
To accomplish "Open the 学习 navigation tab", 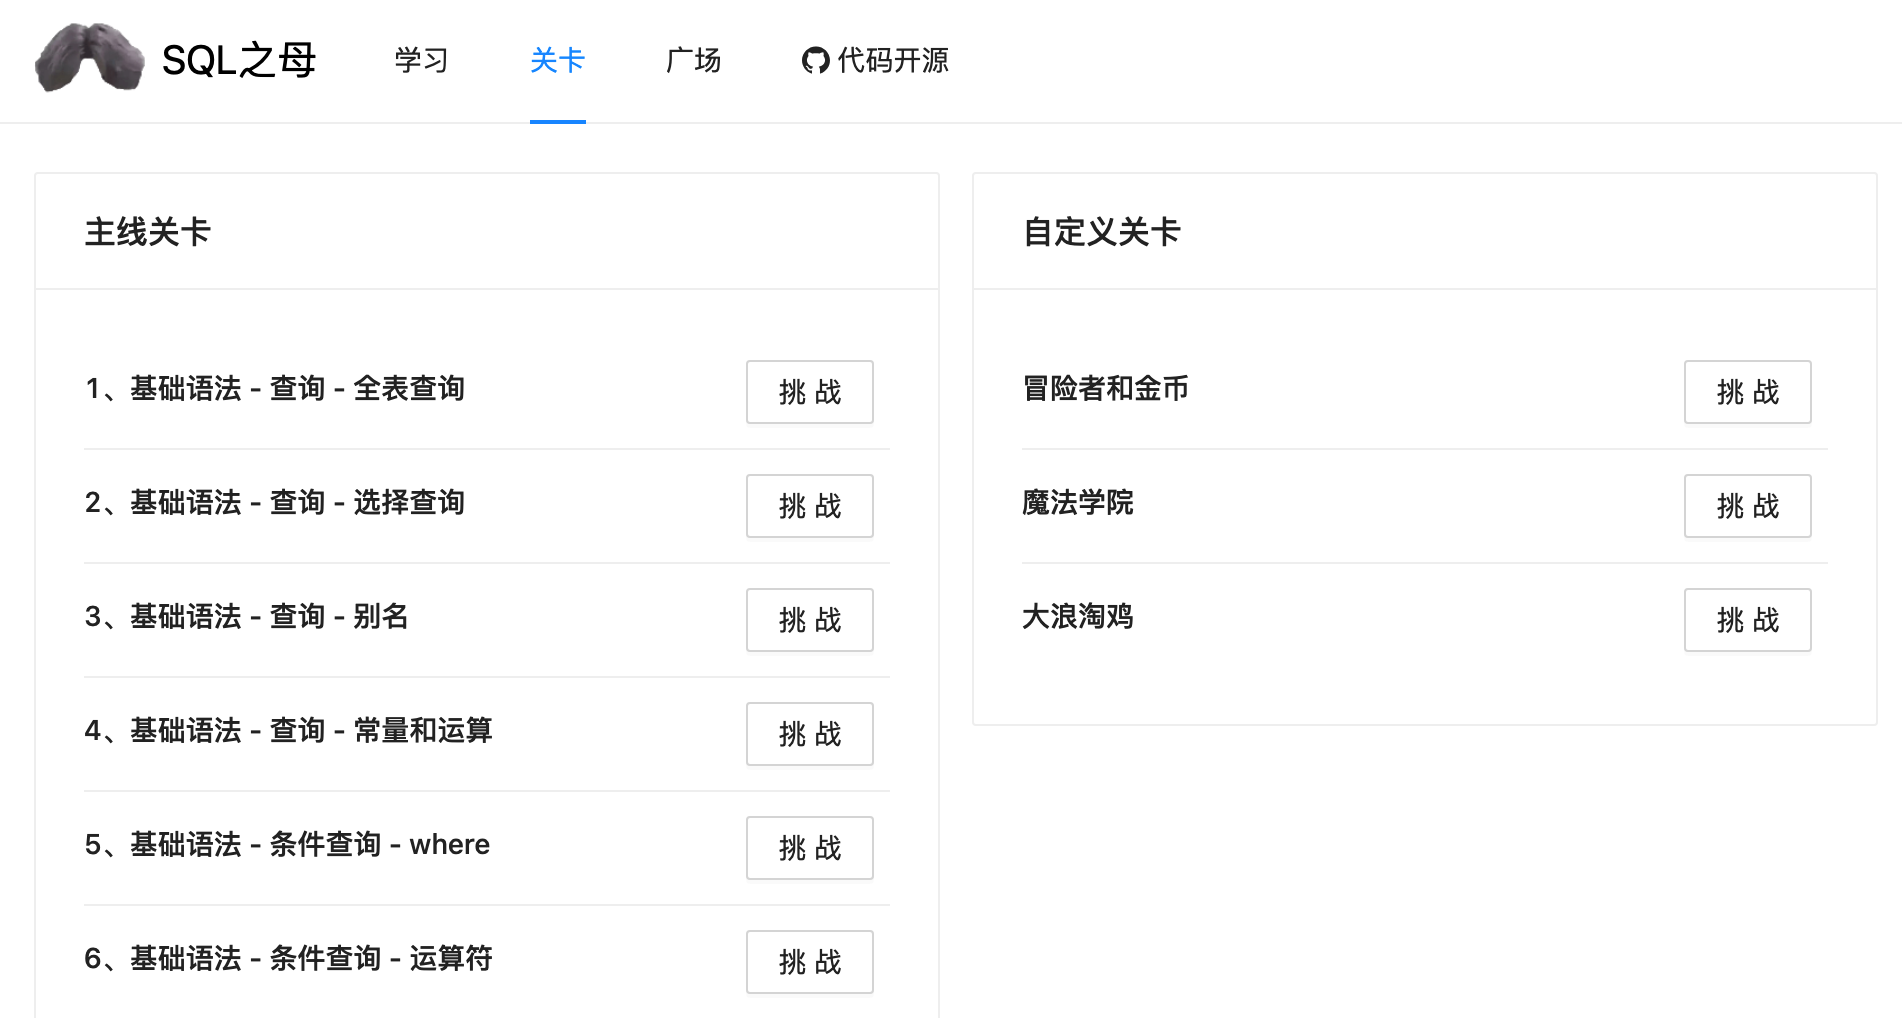I will click(x=421, y=61).
